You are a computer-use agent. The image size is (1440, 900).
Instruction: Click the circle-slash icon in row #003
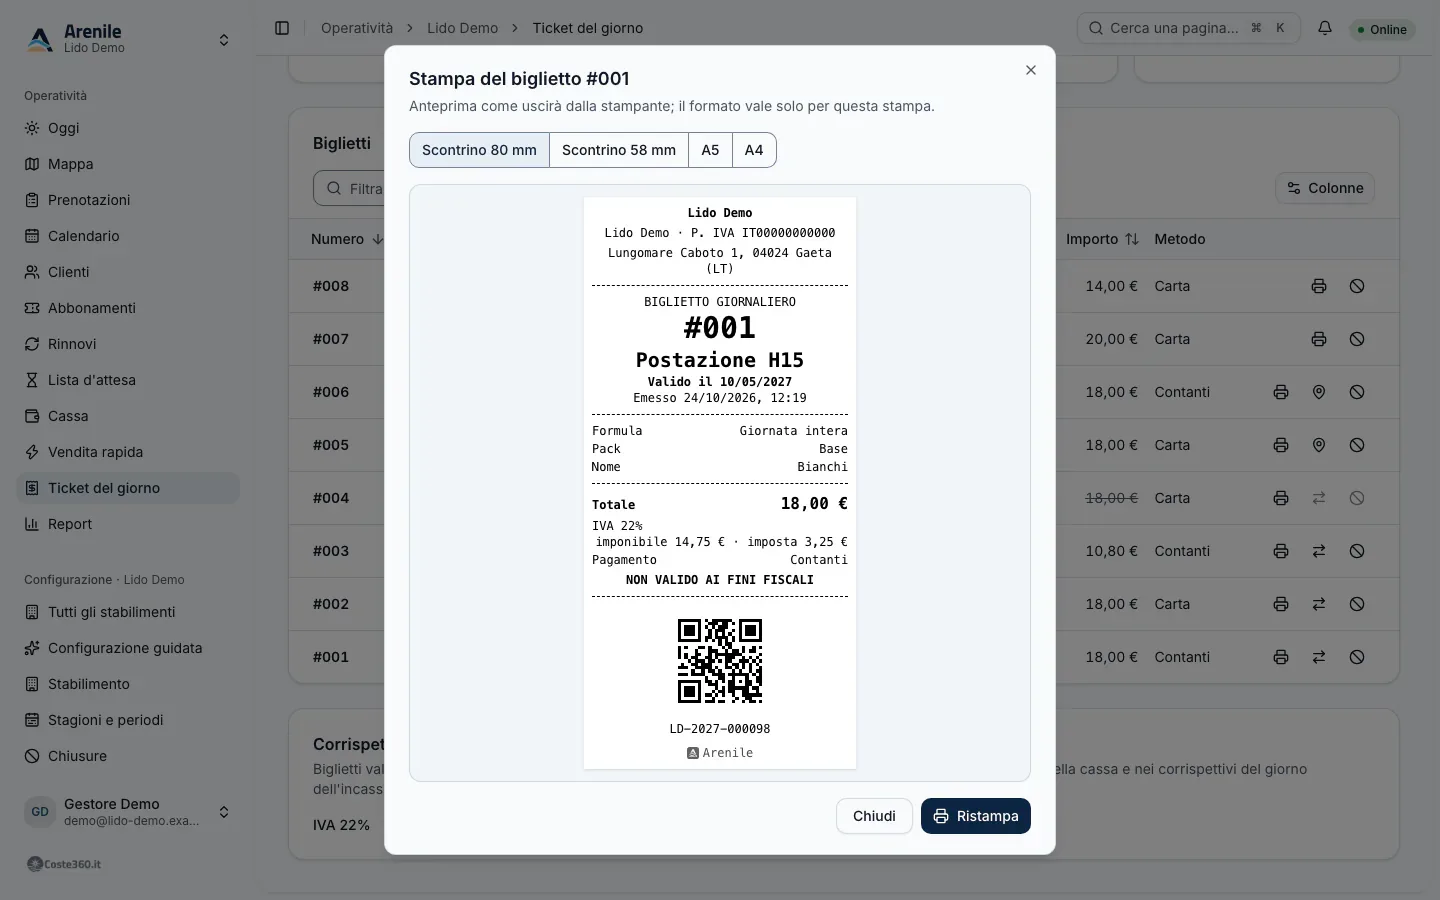tap(1357, 551)
